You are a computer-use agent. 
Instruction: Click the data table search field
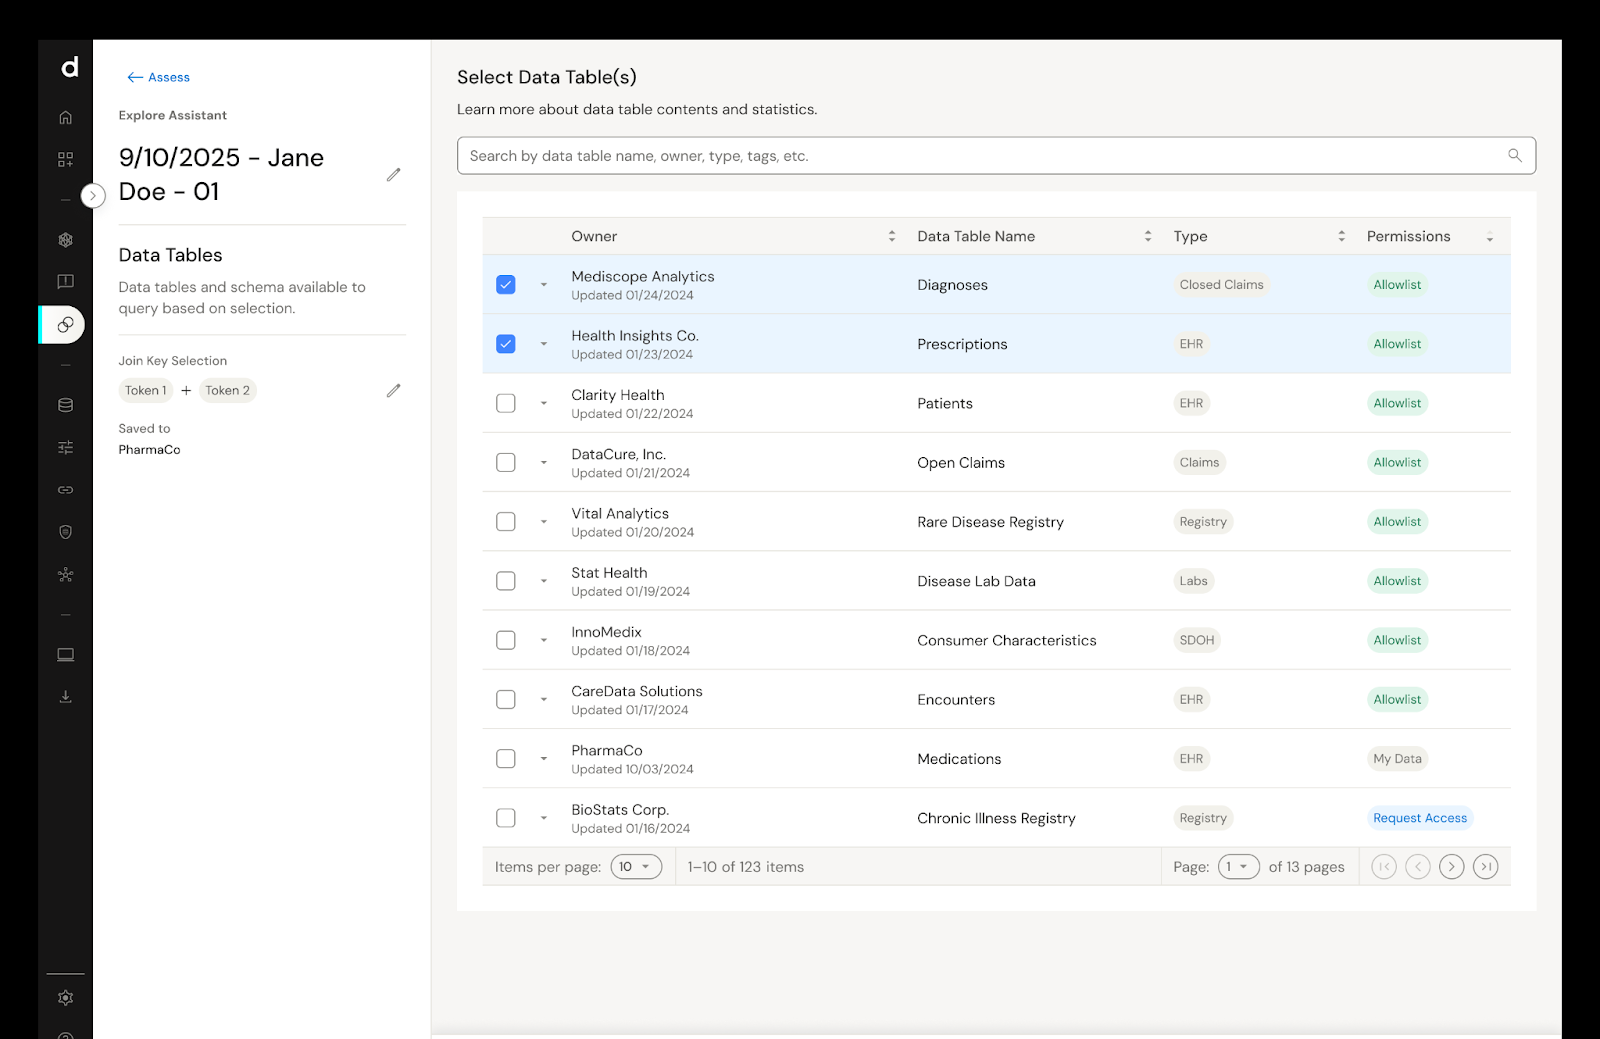coord(980,156)
